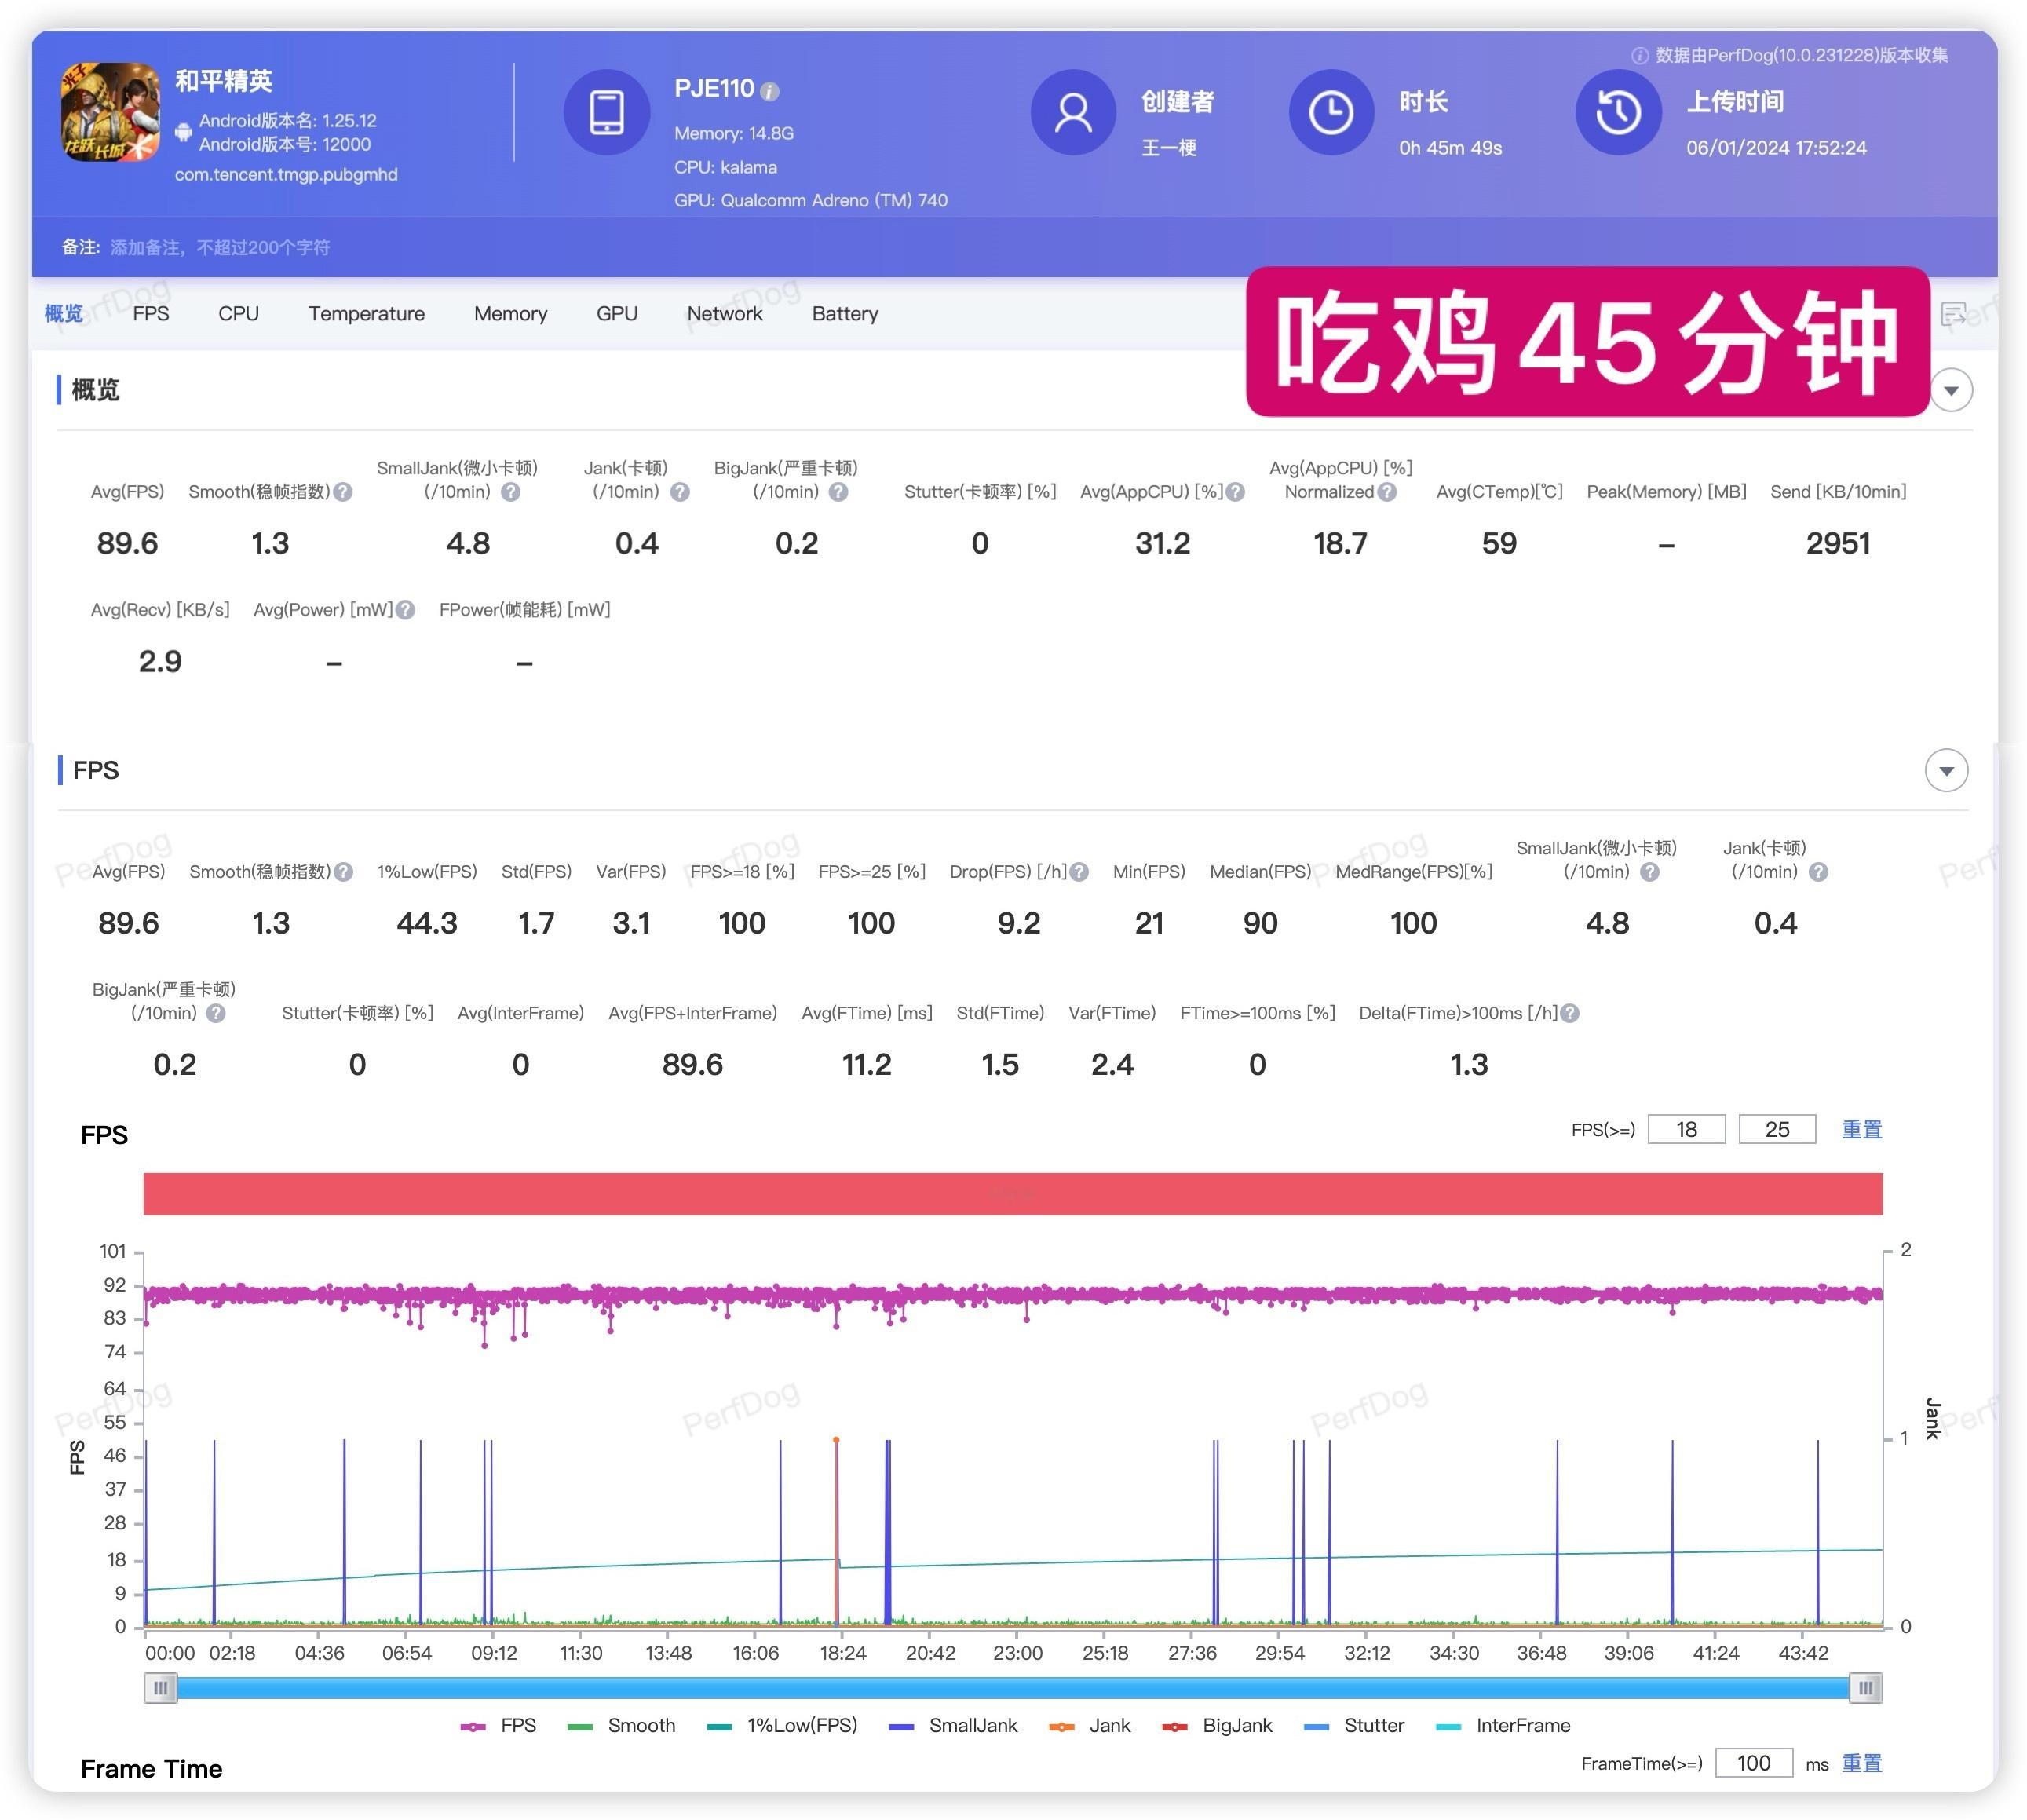Click help icon beside FPS section Smooth(稳帧指数)
2027x1820 pixels.
tap(344, 872)
